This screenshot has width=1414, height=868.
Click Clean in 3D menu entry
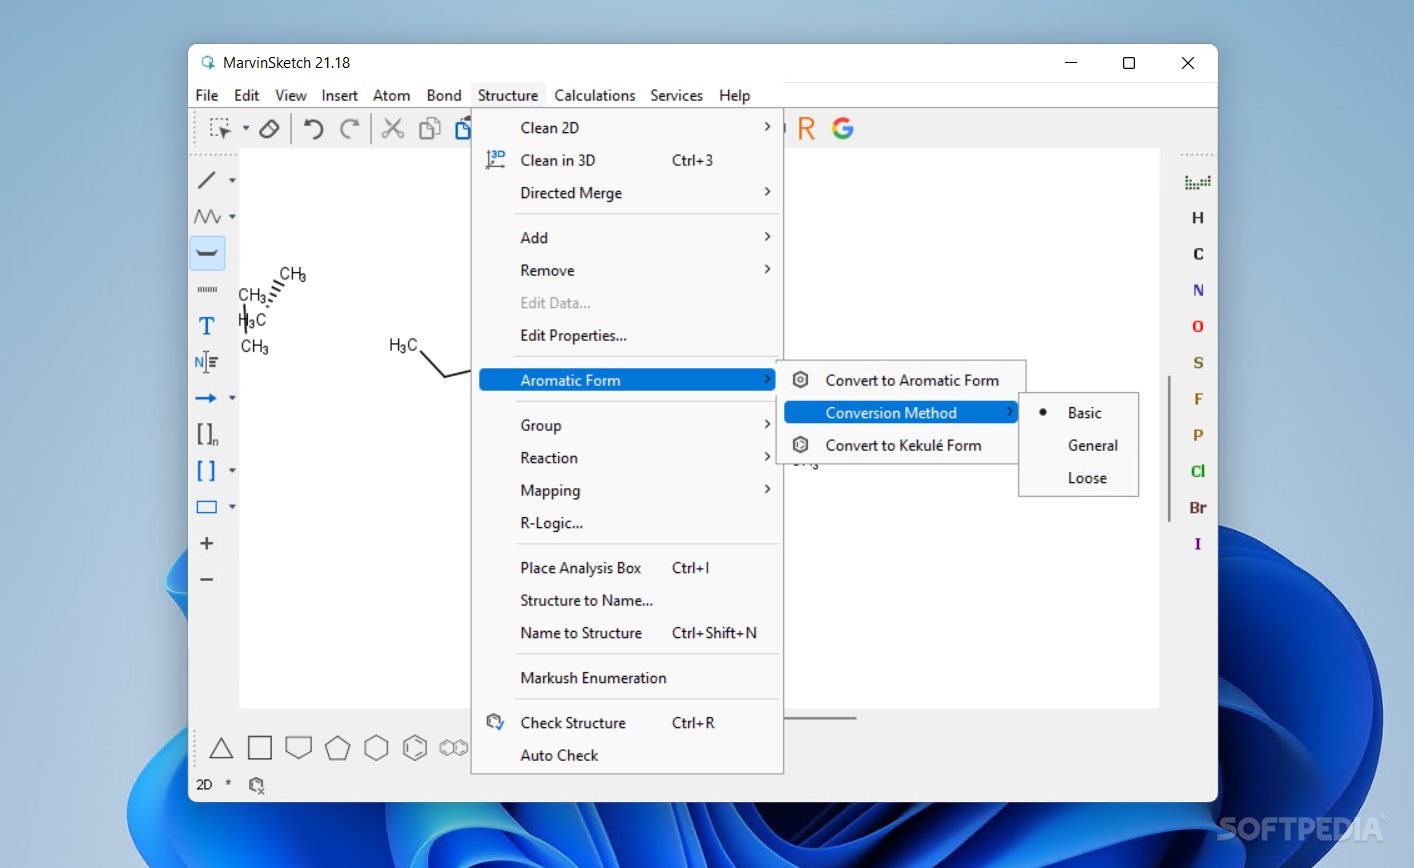click(x=627, y=160)
